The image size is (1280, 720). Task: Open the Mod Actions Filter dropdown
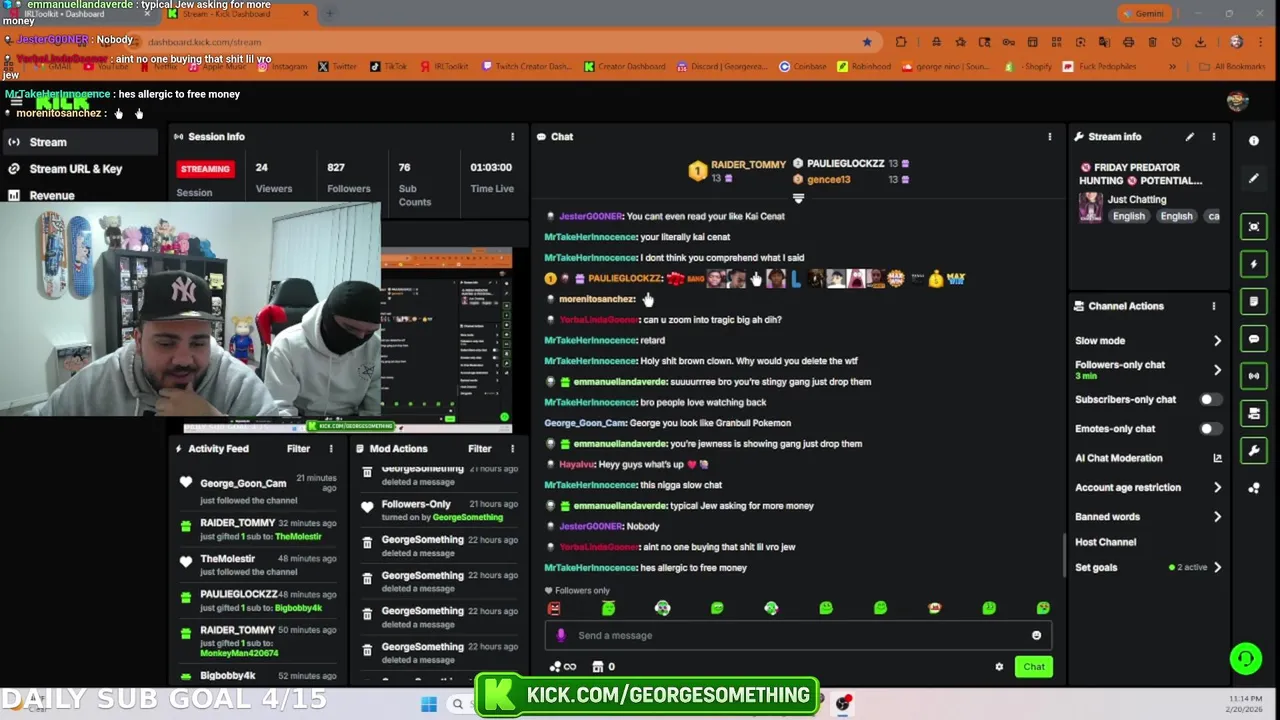pyautogui.click(x=479, y=449)
